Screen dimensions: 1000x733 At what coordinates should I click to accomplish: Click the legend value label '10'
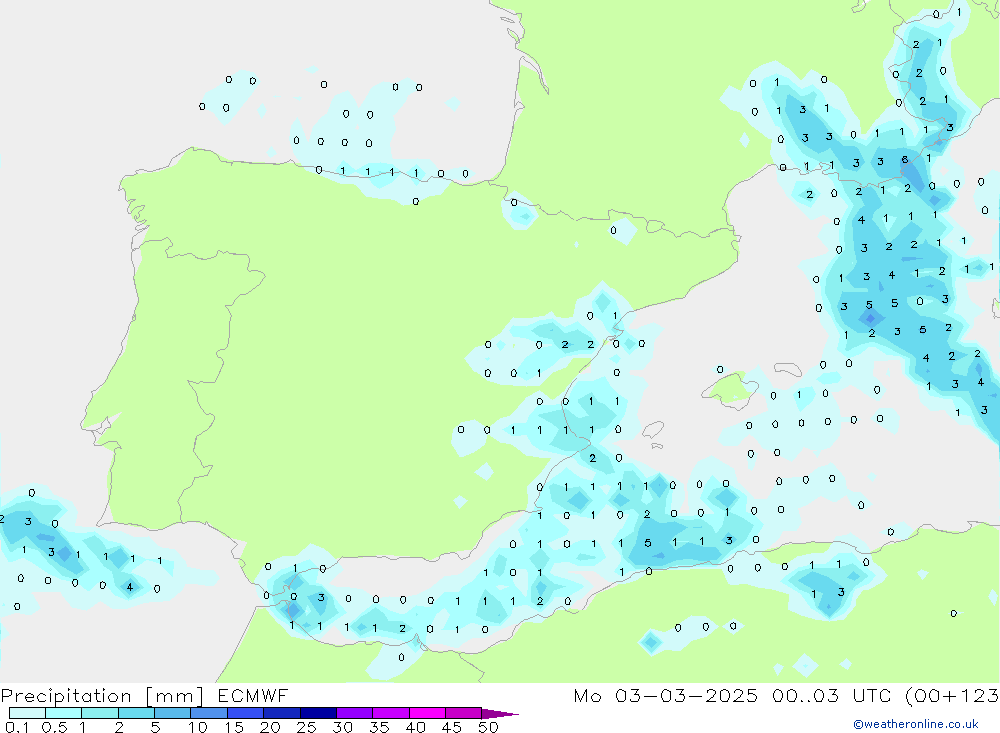(197, 727)
